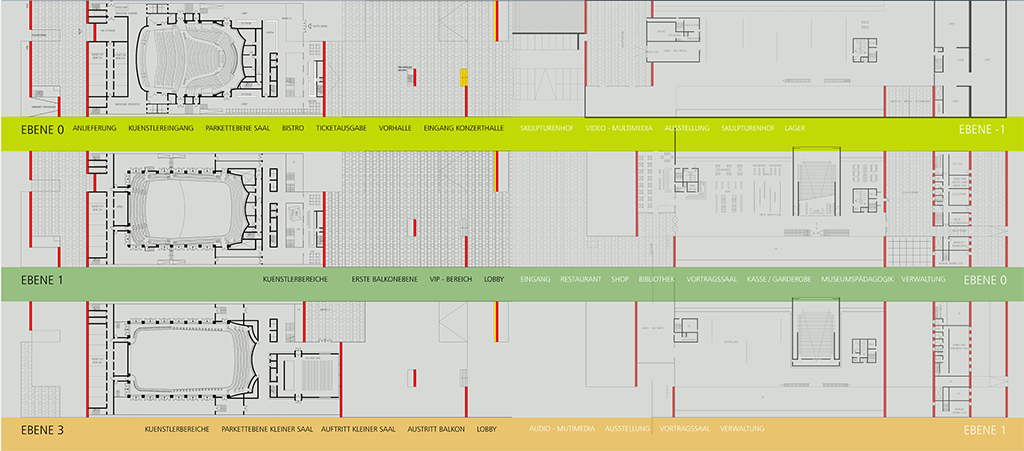This screenshot has height=451, width=1024.
Task: Click ERSTE BALKONEBENE label
Action: (x=385, y=279)
